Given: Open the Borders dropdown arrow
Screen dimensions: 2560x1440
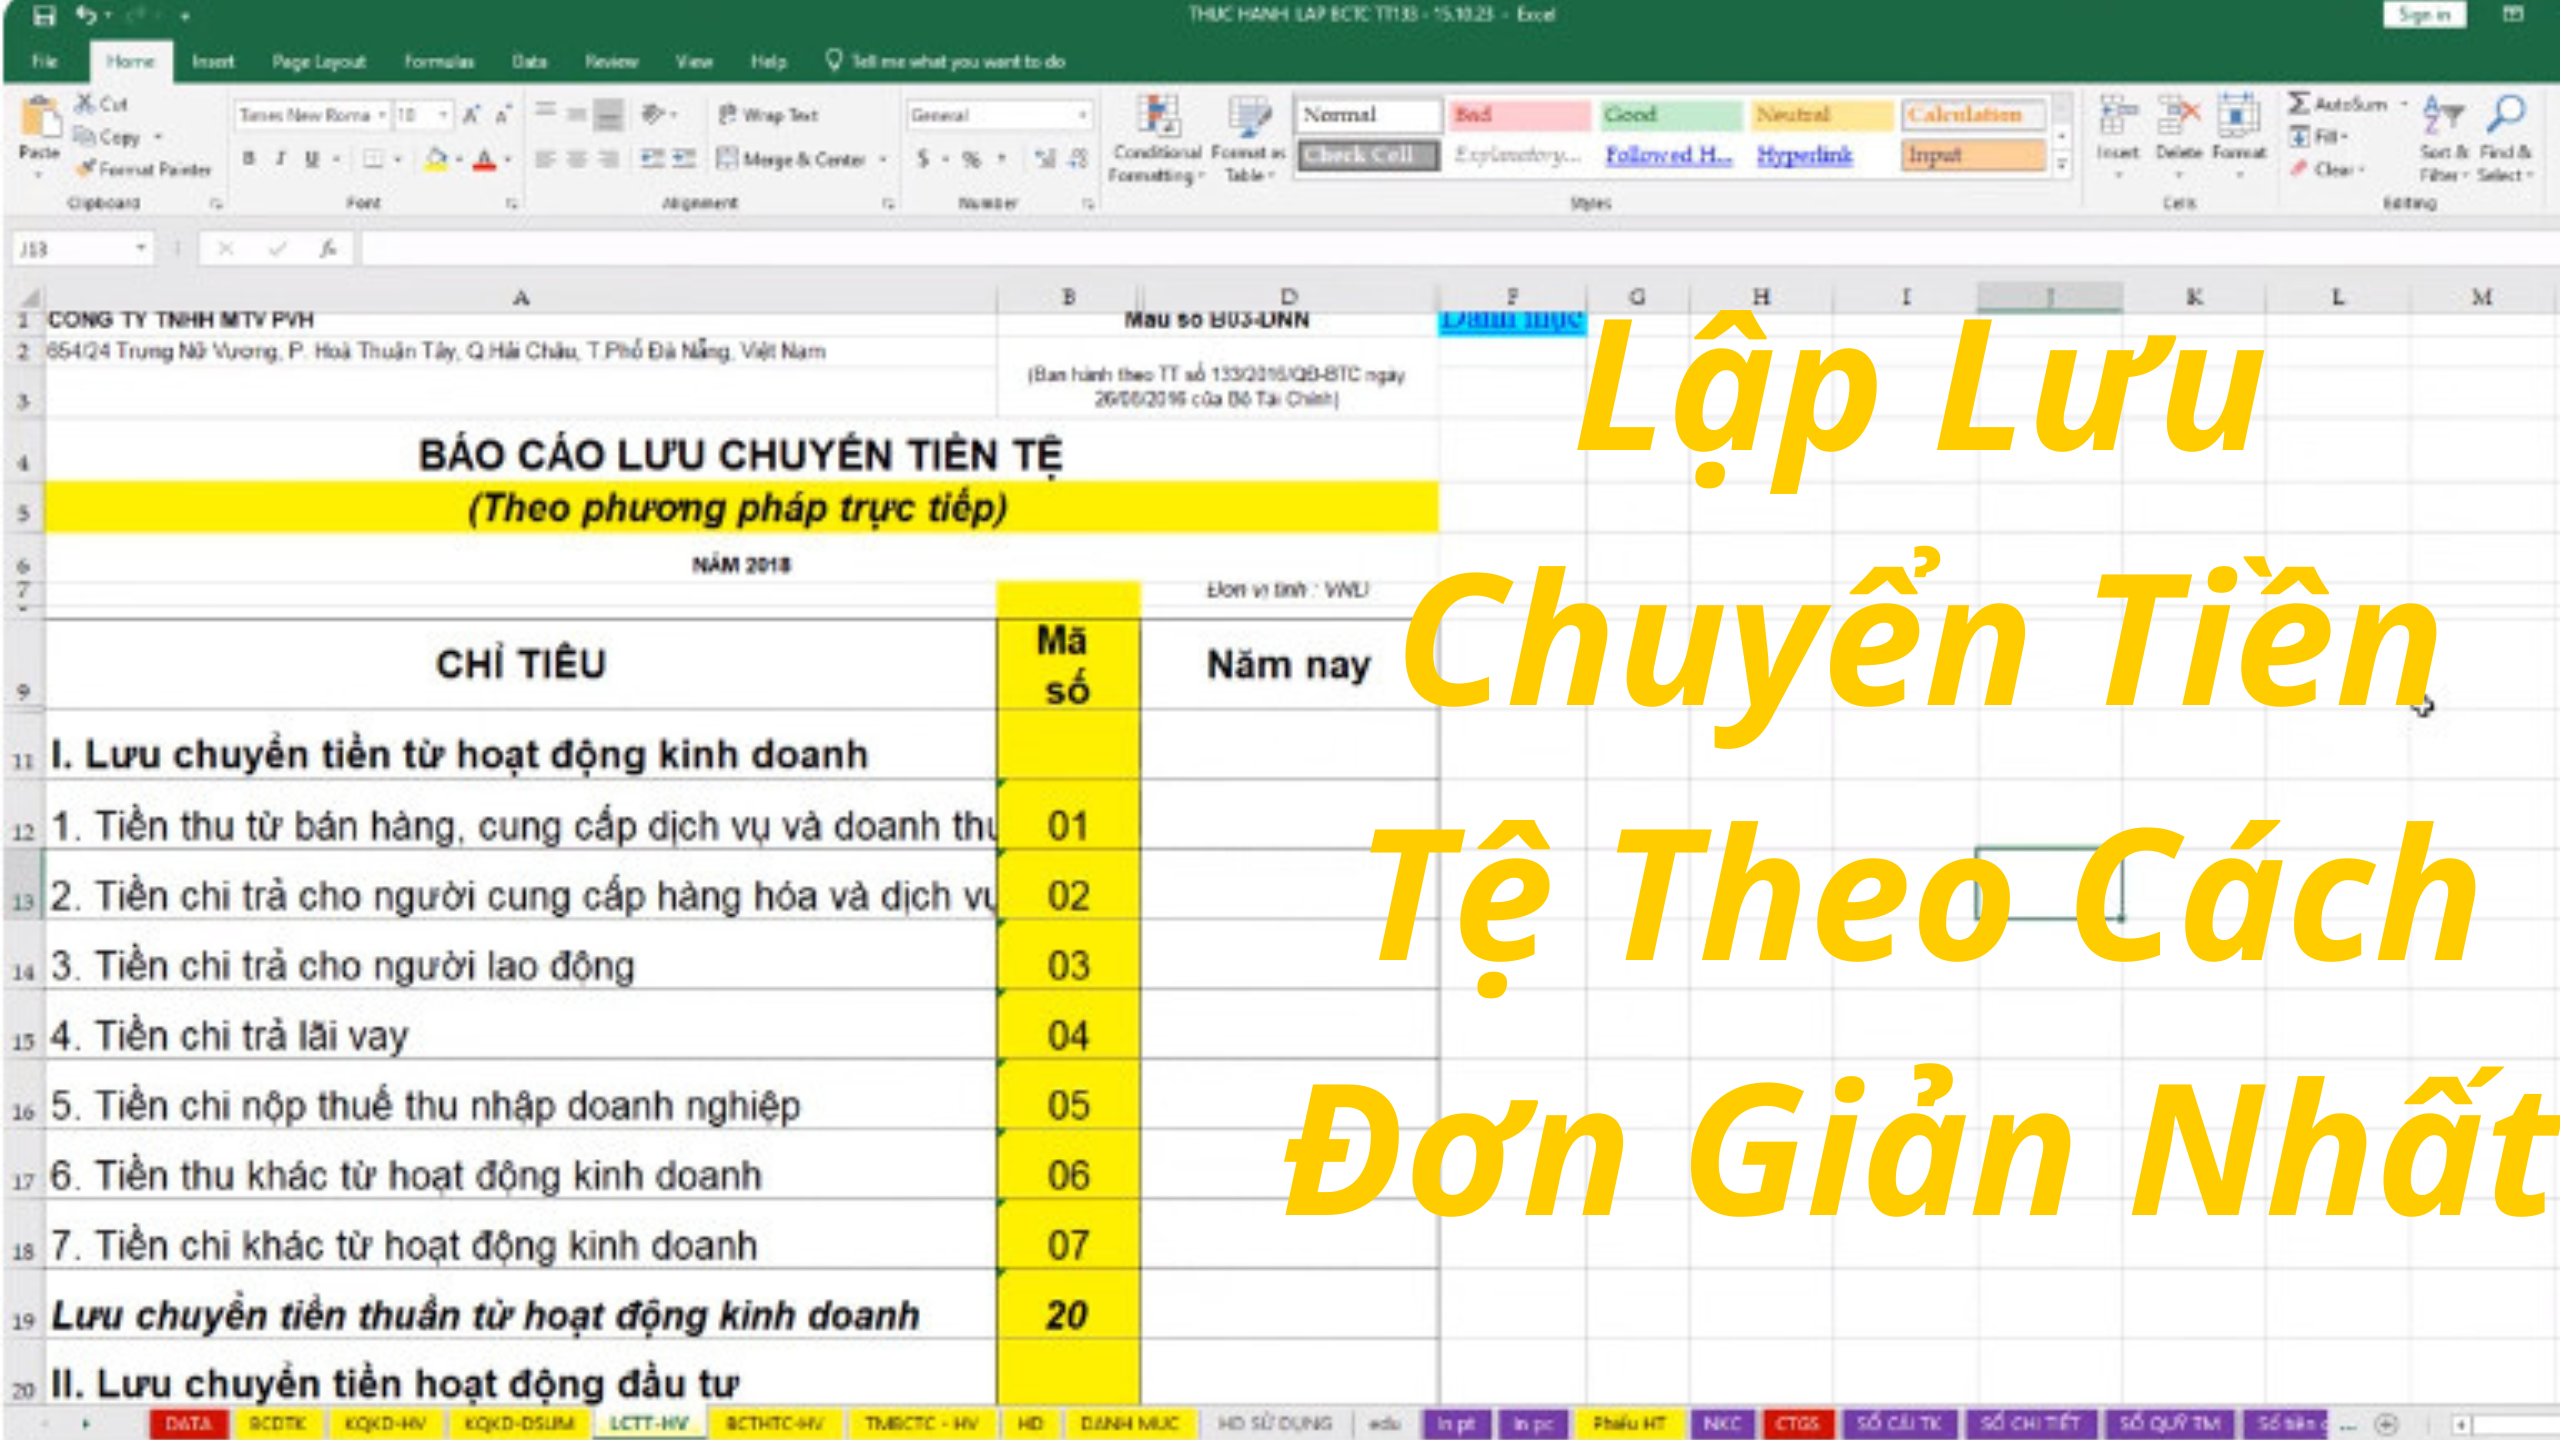Looking at the screenshot, I should (x=398, y=159).
